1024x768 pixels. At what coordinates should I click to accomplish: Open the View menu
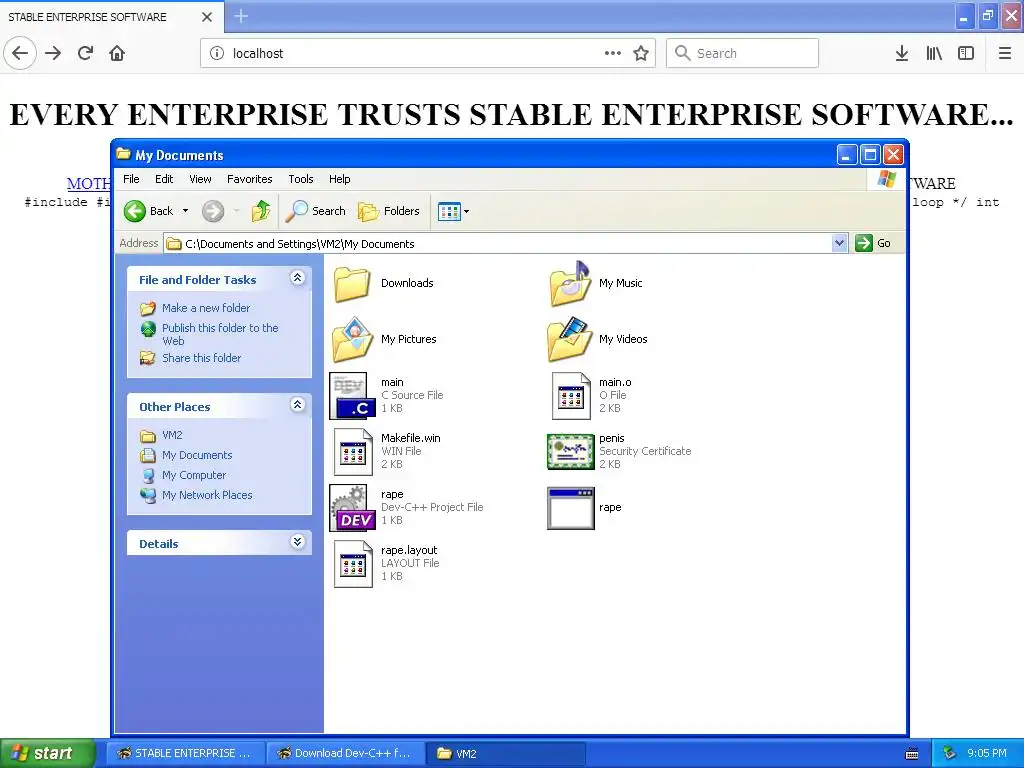pos(200,179)
